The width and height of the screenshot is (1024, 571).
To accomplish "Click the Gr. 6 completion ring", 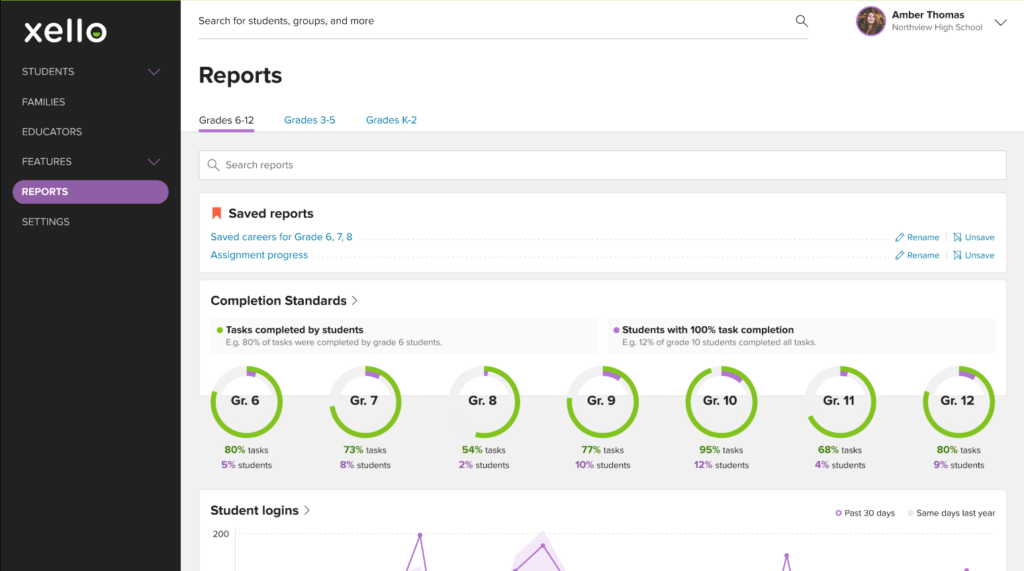I will (246, 402).
